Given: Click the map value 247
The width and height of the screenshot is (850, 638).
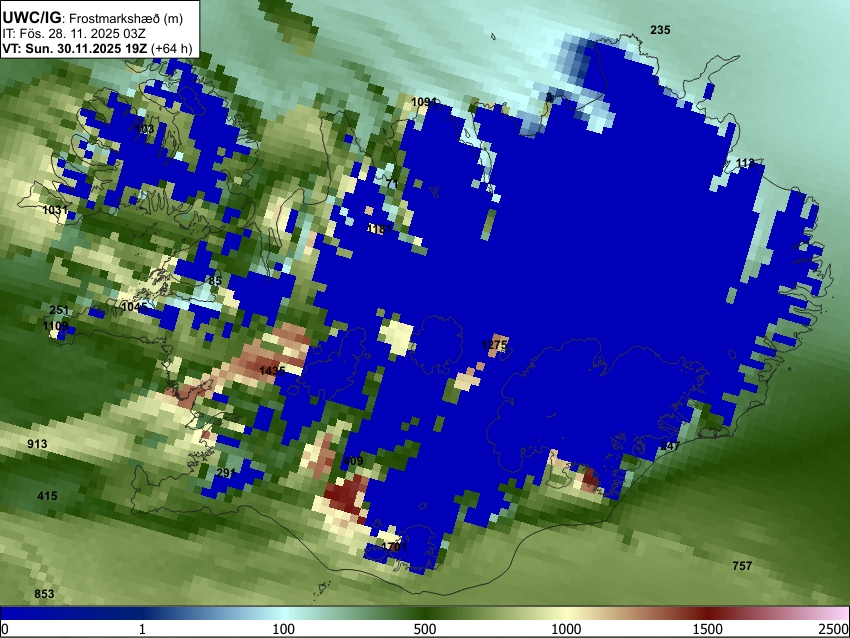Looking at the screenshot, I should (670, 446).
